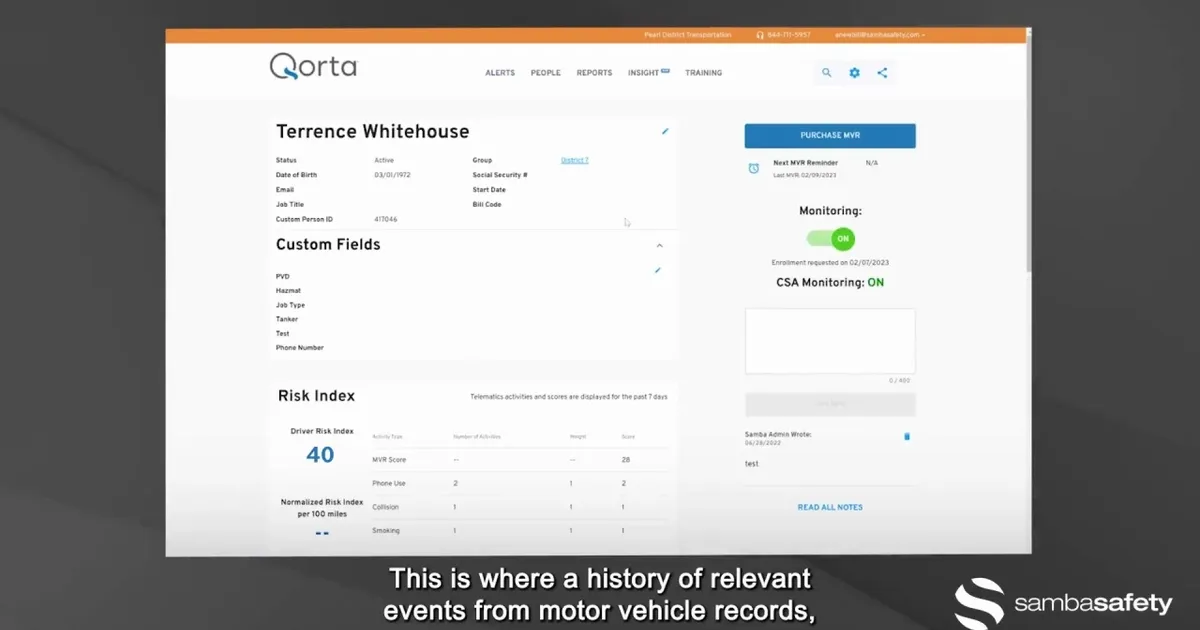
Task: Open the INSIGHT menu
Action: point(648,73)
